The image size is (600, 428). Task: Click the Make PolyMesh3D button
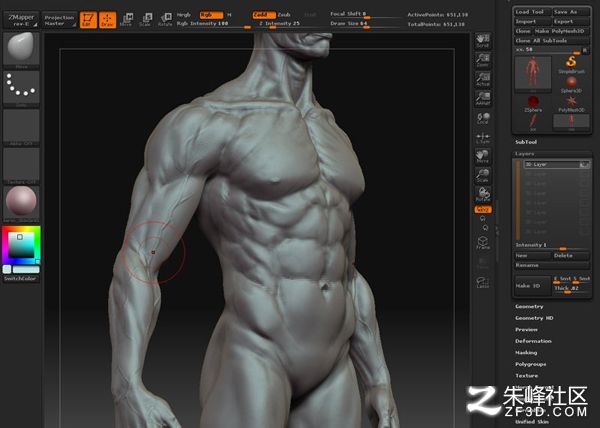[x=561, y=31]
